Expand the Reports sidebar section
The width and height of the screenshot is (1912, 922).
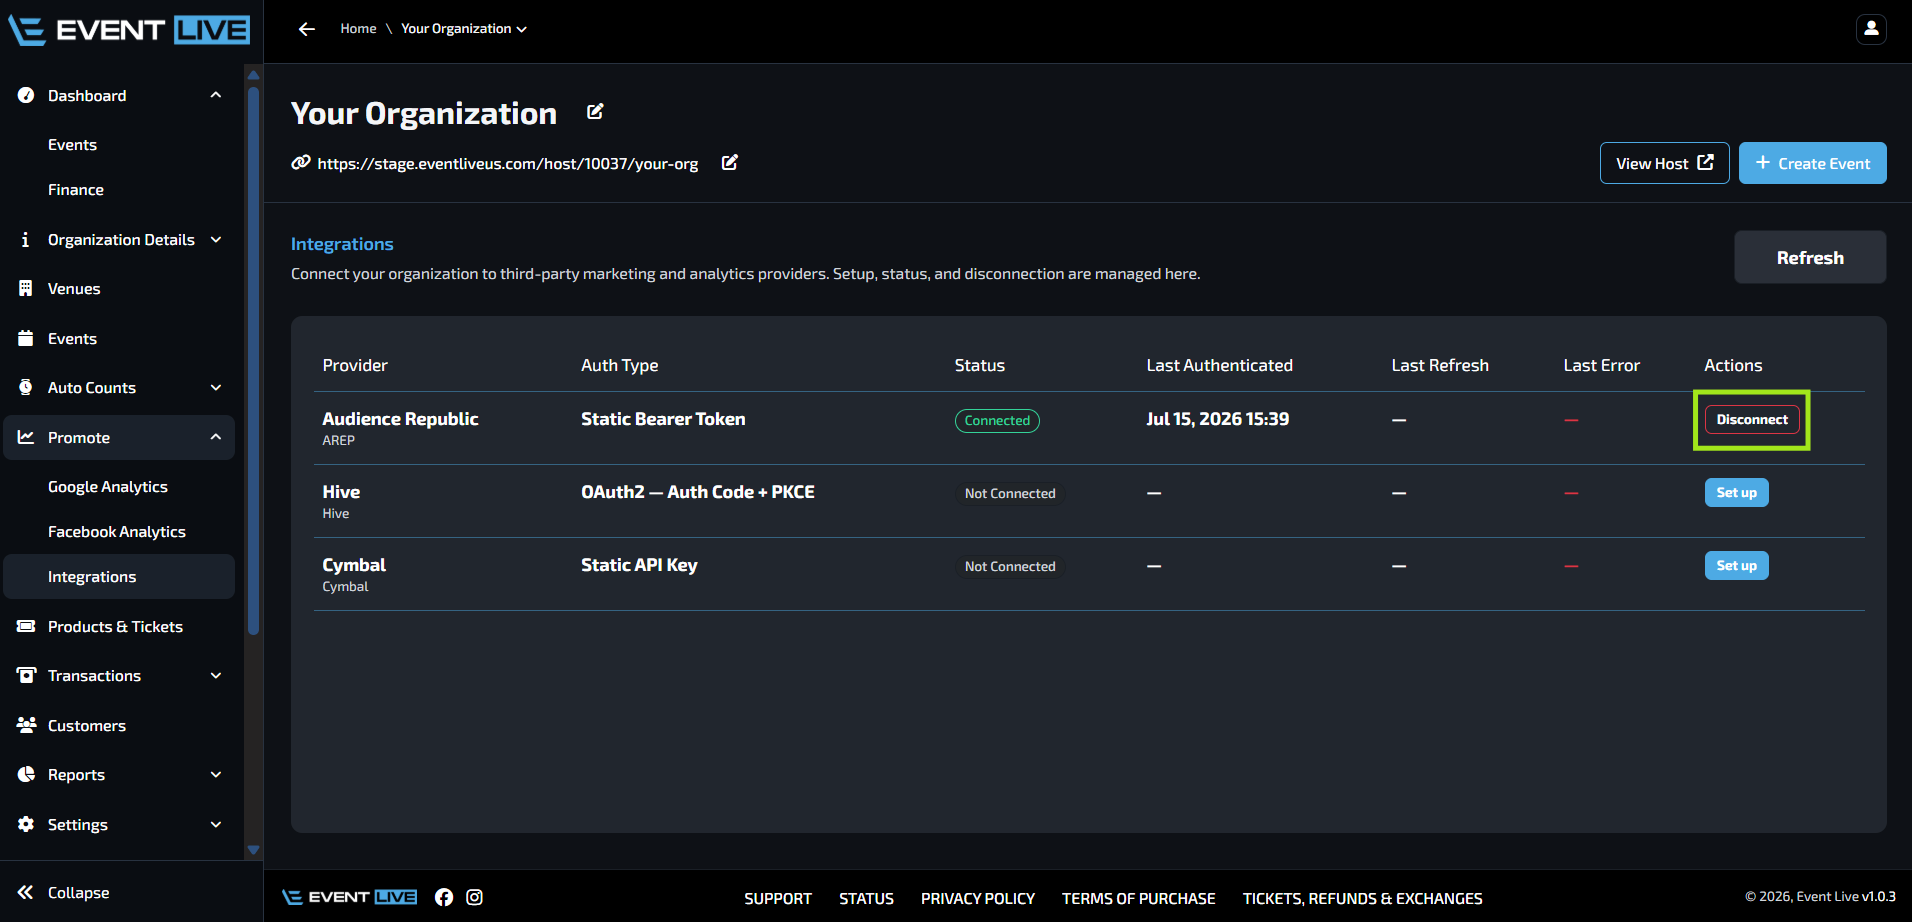click(x=216, y=775)
